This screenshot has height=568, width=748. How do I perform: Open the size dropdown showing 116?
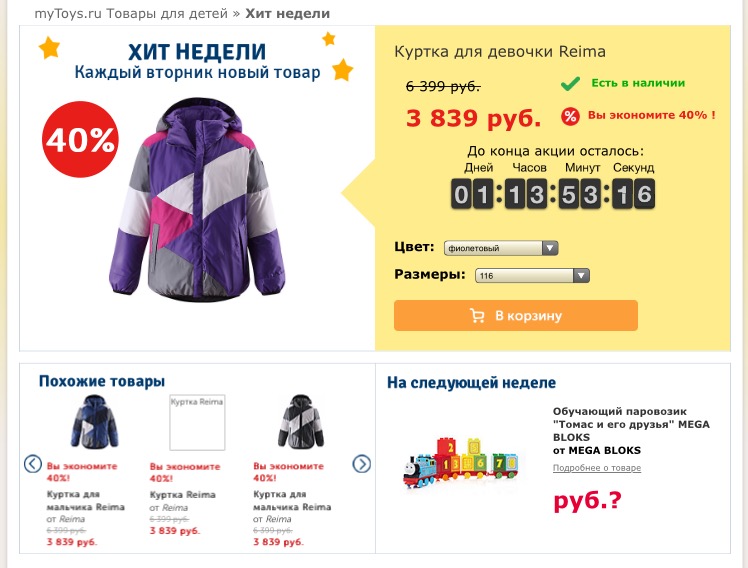pyautogui.click(x=532, y=276)
